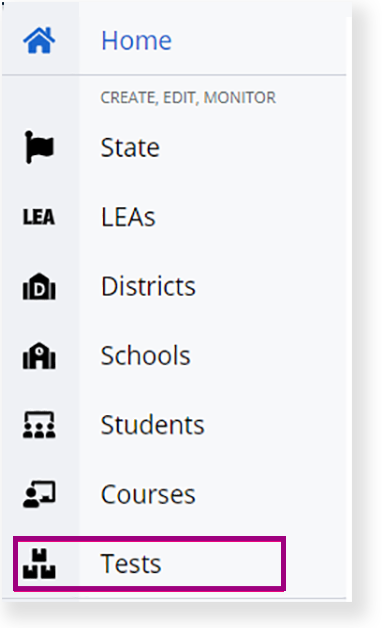Open the Home link text
This screenshot has width=386, height=628.
click(x=137, y=40)
